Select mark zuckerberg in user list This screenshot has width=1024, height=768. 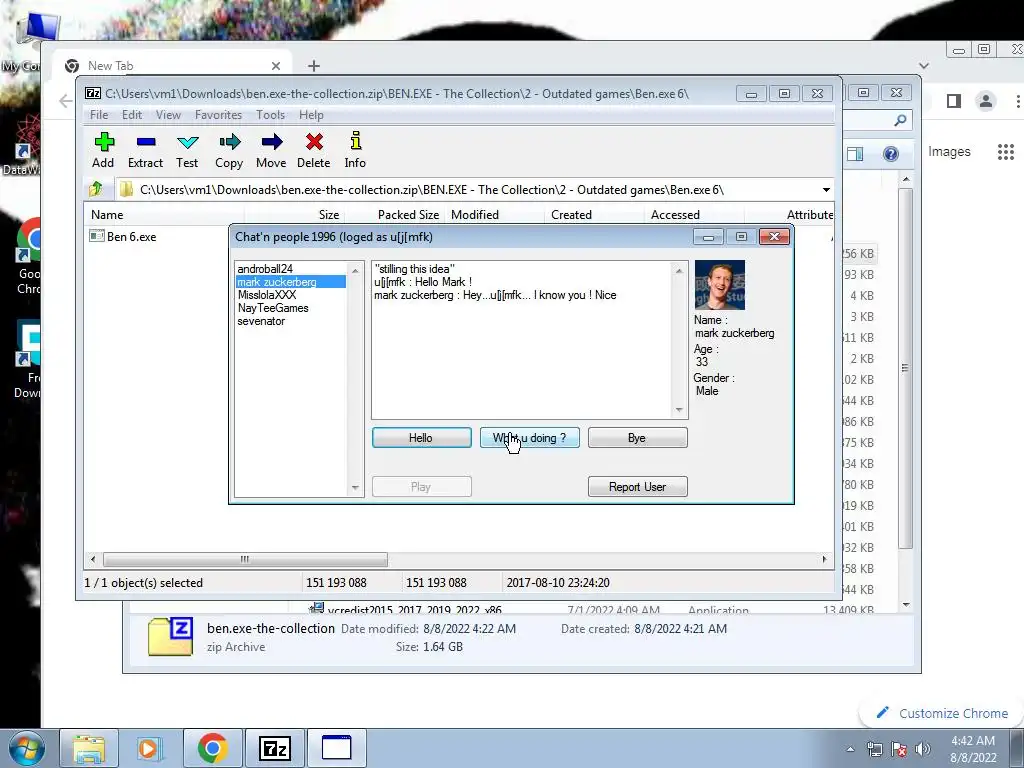point(291,282)
